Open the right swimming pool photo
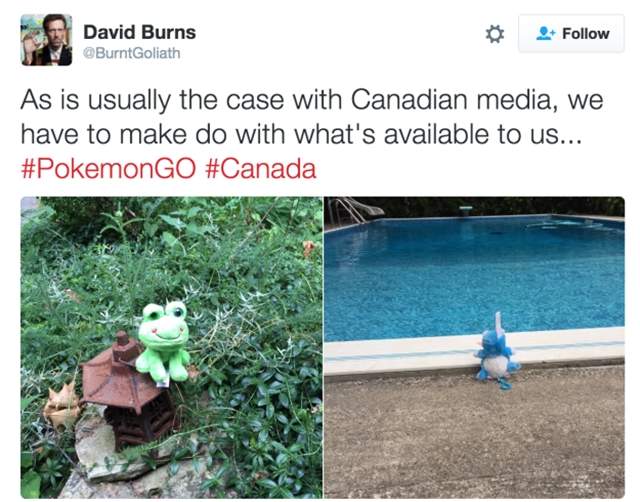Screen dimensions: 640x502 [474, 347]
